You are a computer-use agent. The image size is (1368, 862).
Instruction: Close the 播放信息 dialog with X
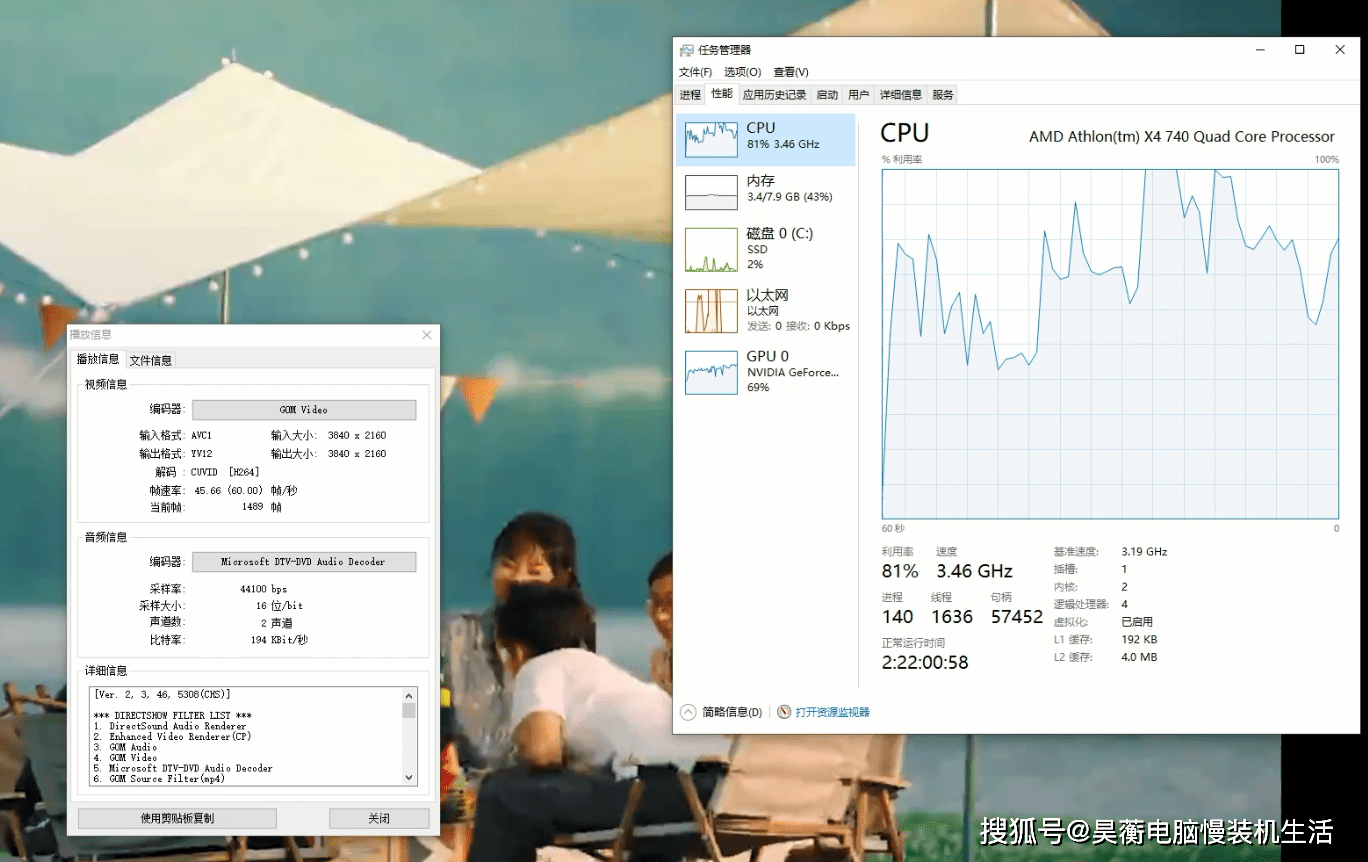[427, 335]
